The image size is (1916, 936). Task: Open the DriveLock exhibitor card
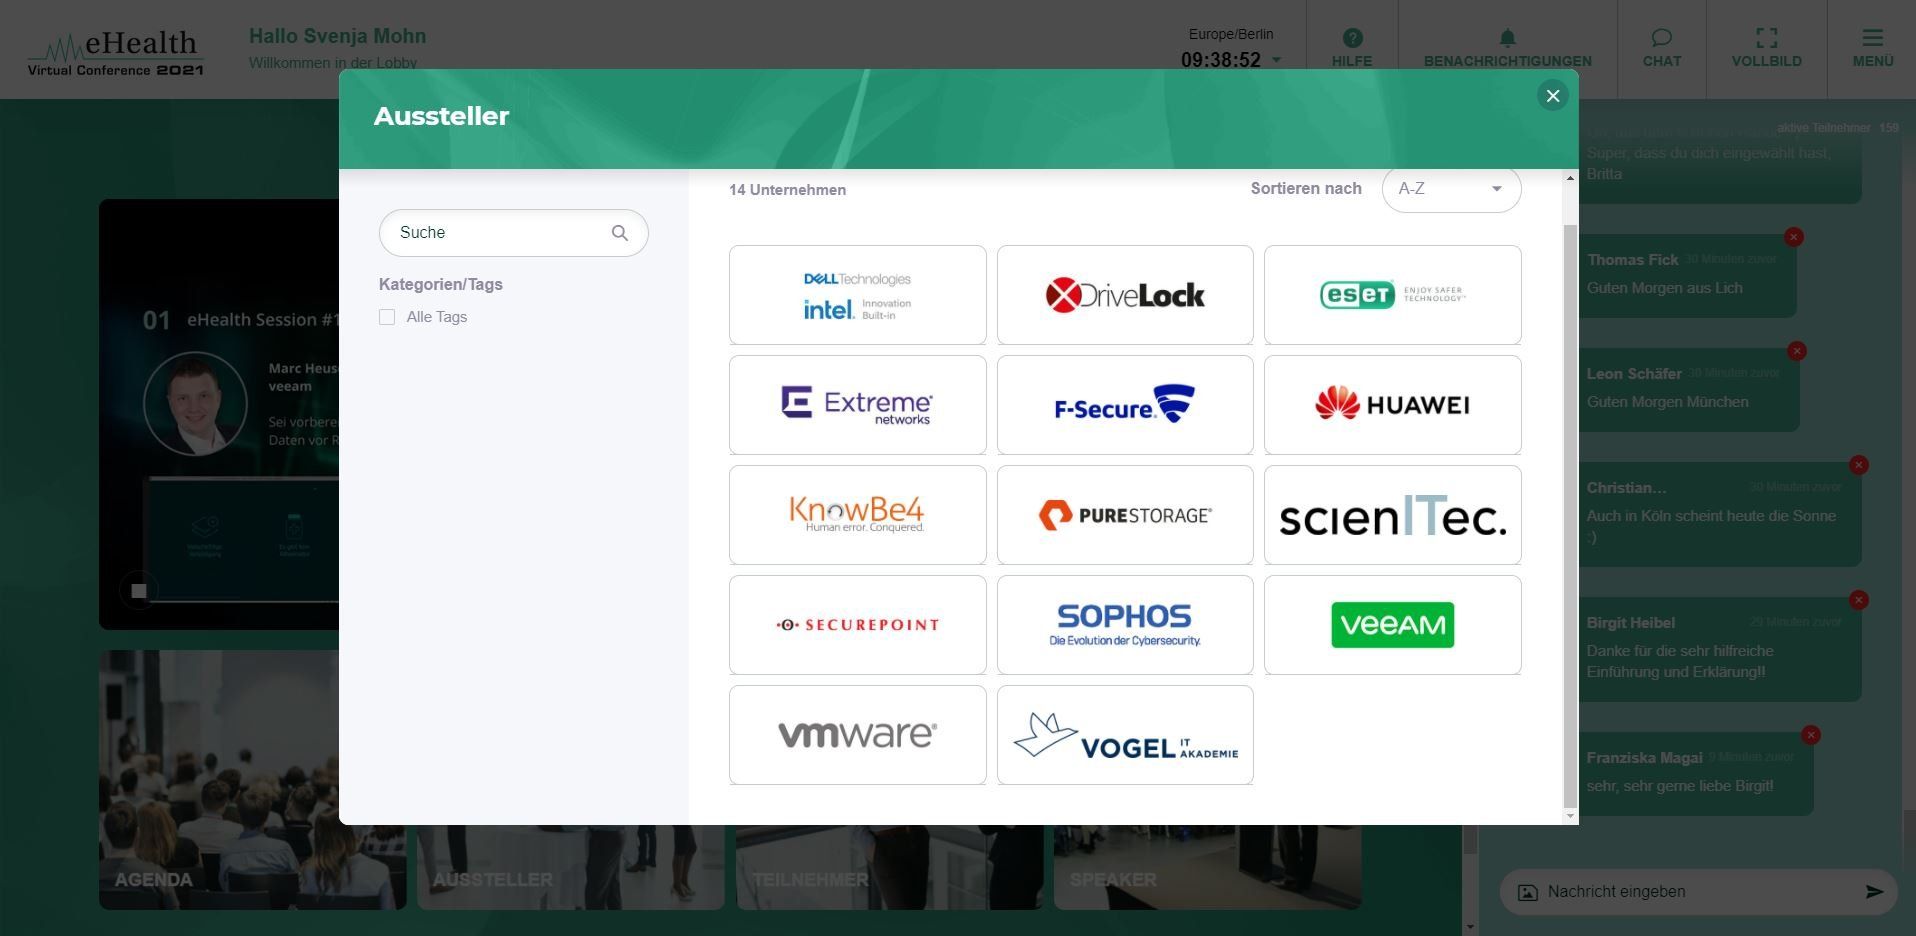click(1125, 295)
